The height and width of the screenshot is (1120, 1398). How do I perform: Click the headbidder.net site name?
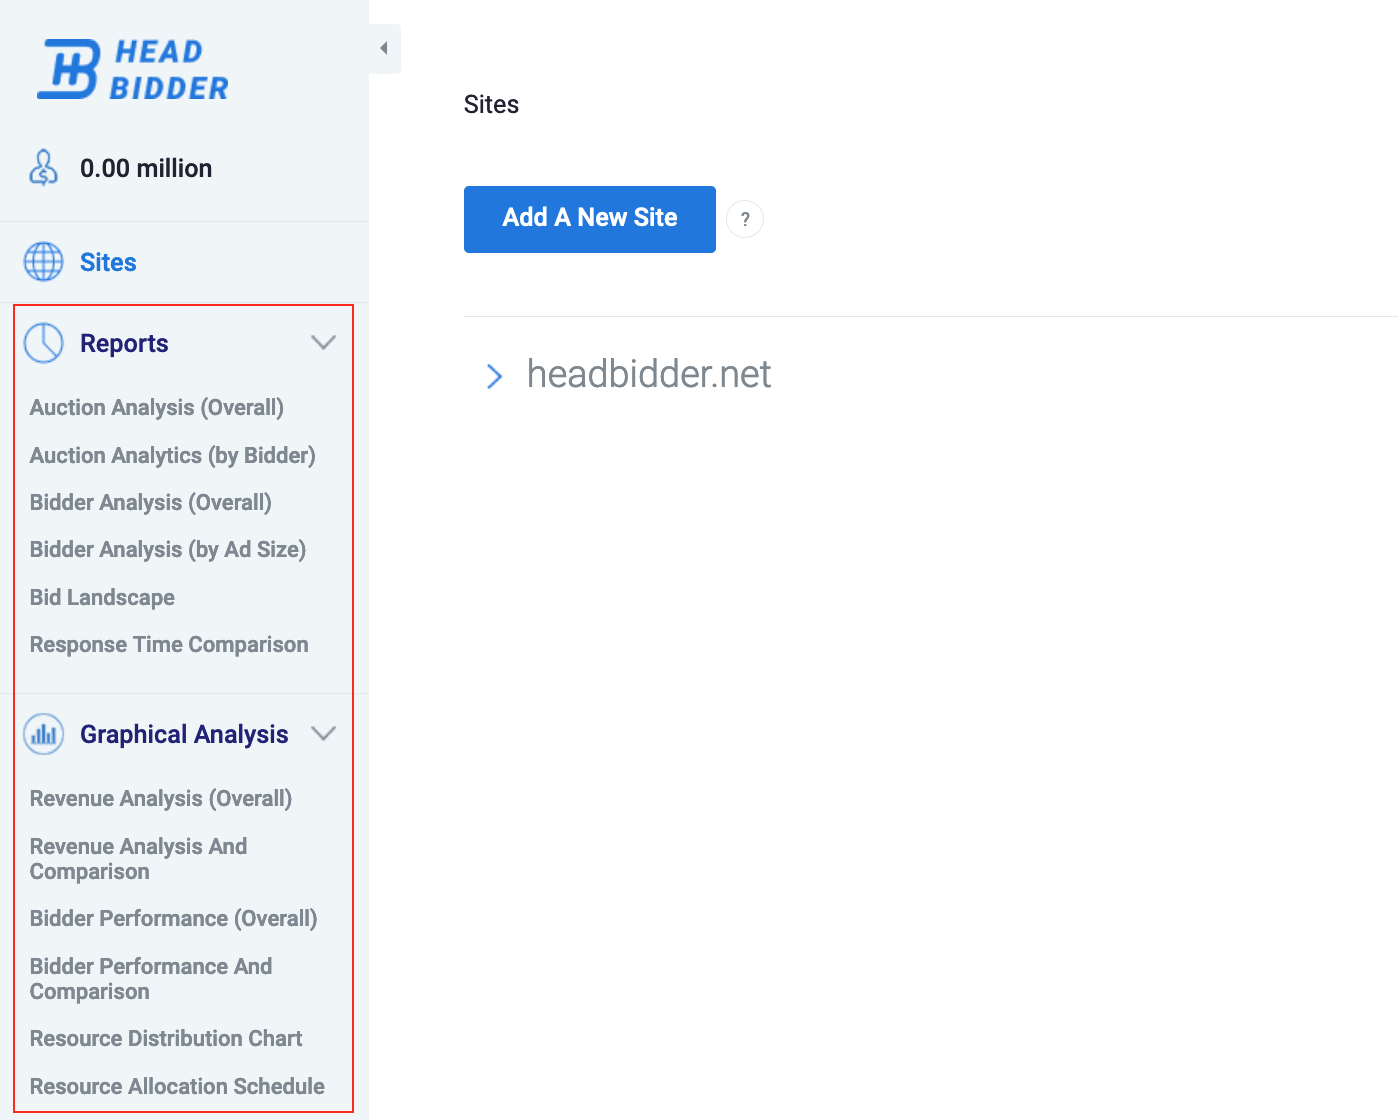coord(648,375)
